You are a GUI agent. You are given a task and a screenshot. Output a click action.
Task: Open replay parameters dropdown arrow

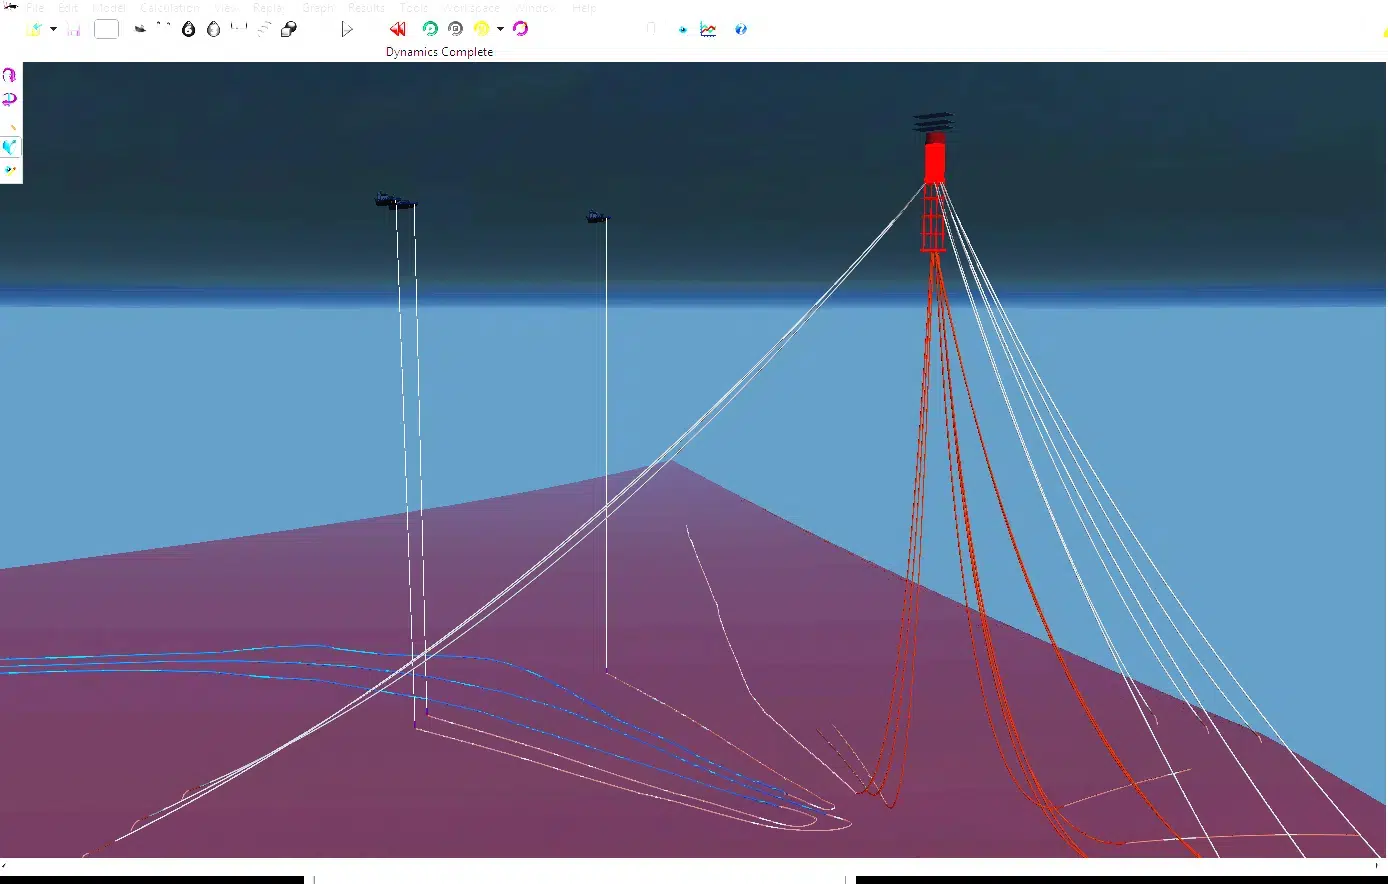tap(500, 30)
